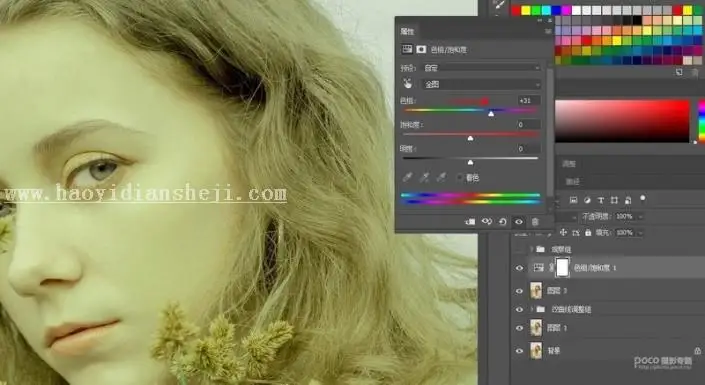Filter layers by shape layers
The height and width of the screenshot is (385, 705).
[614, 200]
